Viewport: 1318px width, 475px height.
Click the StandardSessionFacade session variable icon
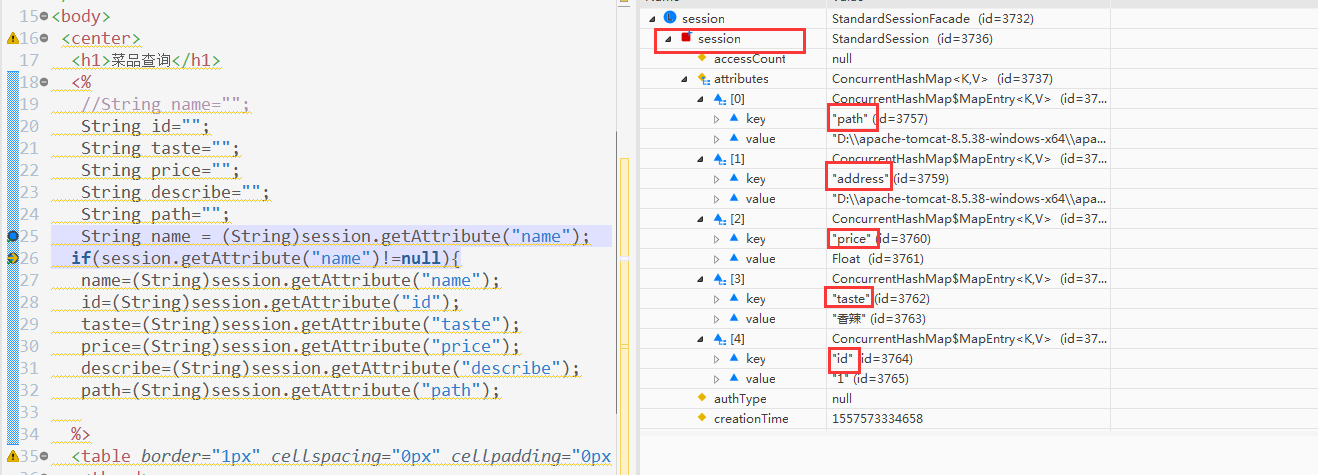670,18
